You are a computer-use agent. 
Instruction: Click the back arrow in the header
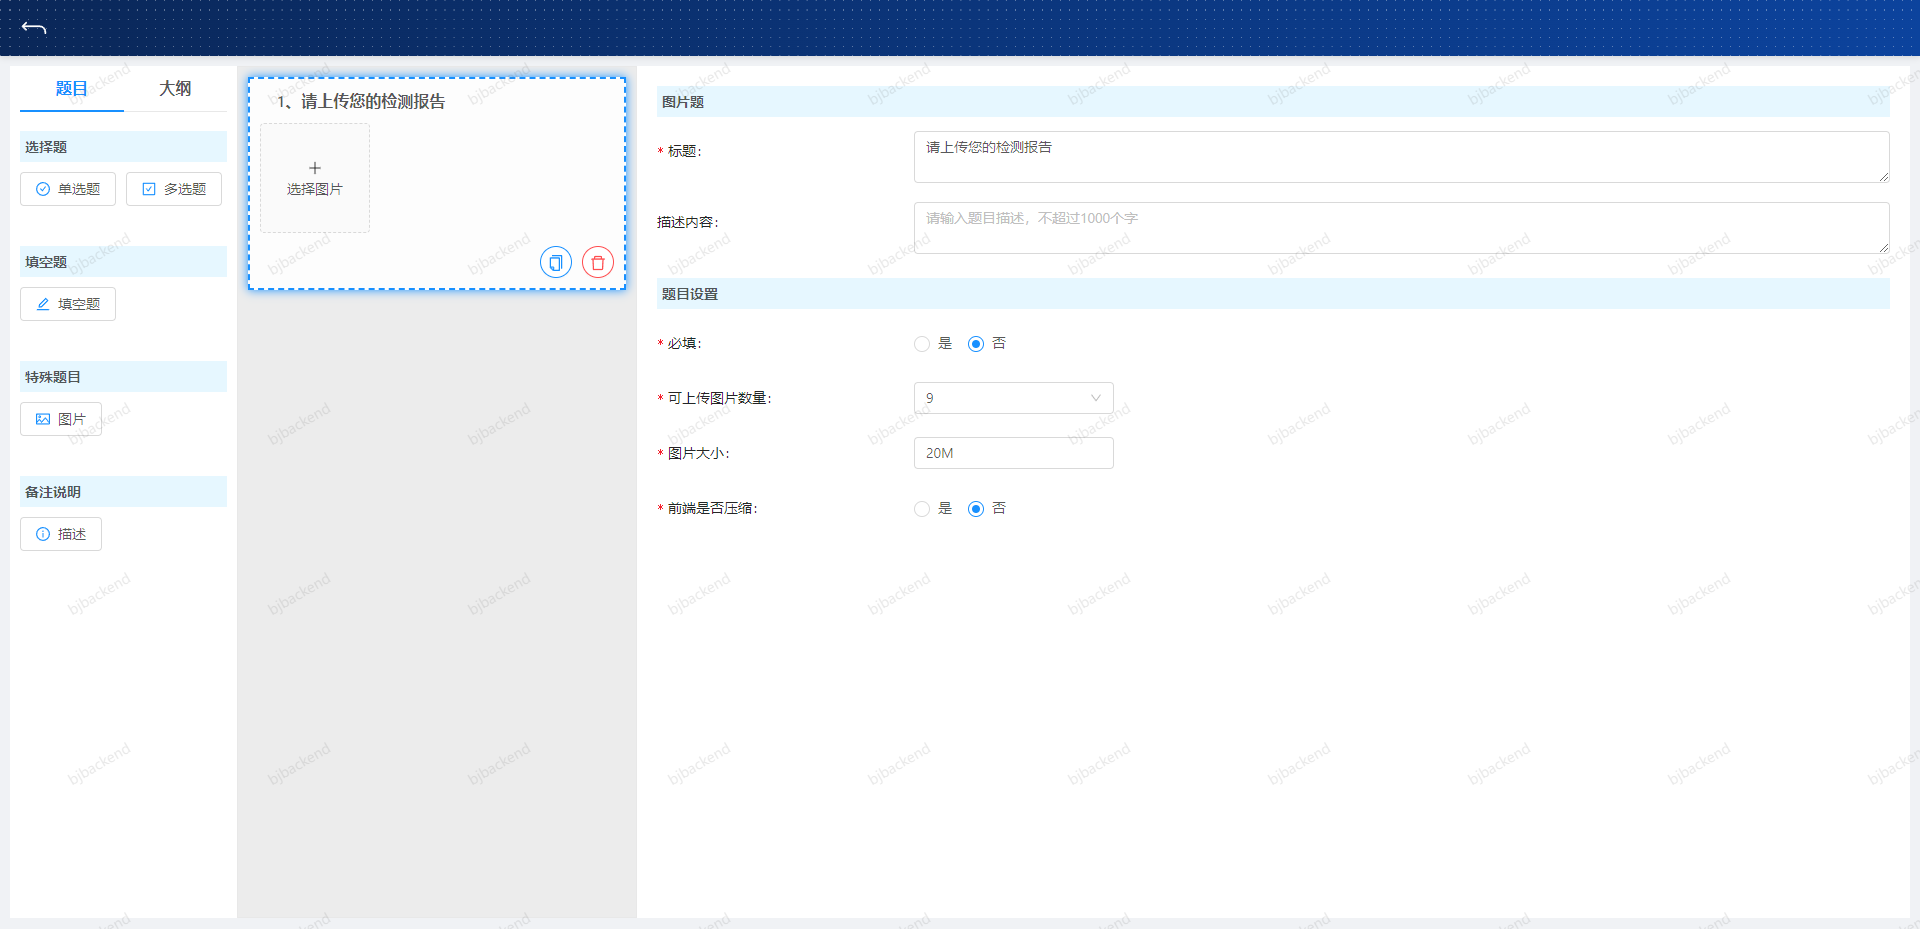click(34, 28)
